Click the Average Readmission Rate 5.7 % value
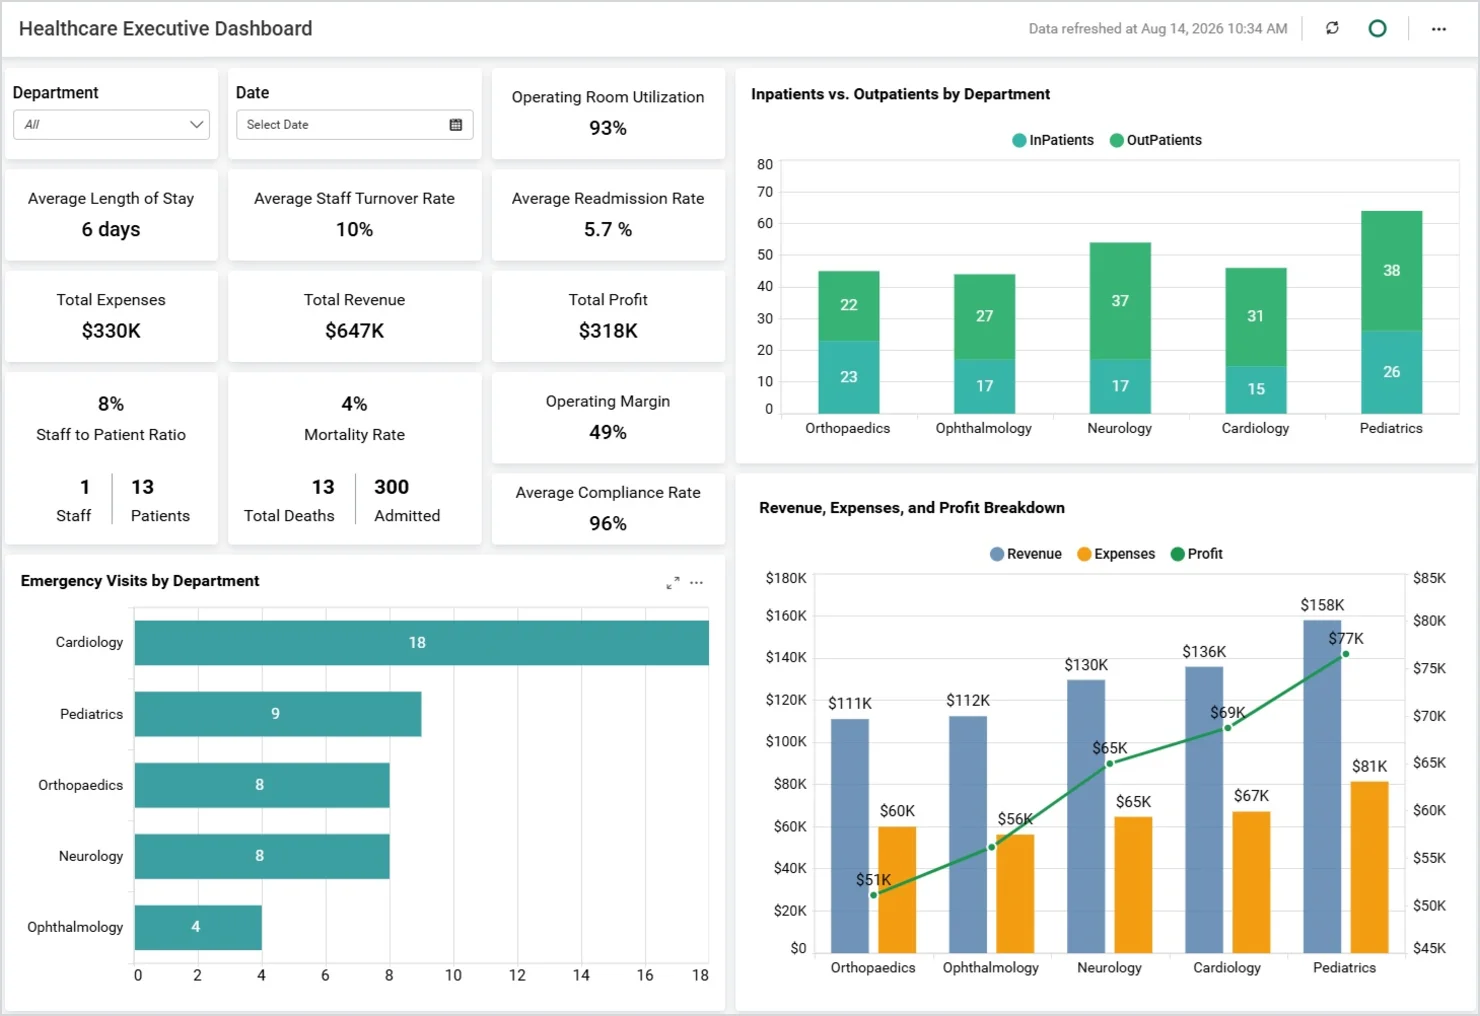This screenshot has width=1480, height=1016. pos(608,229)
